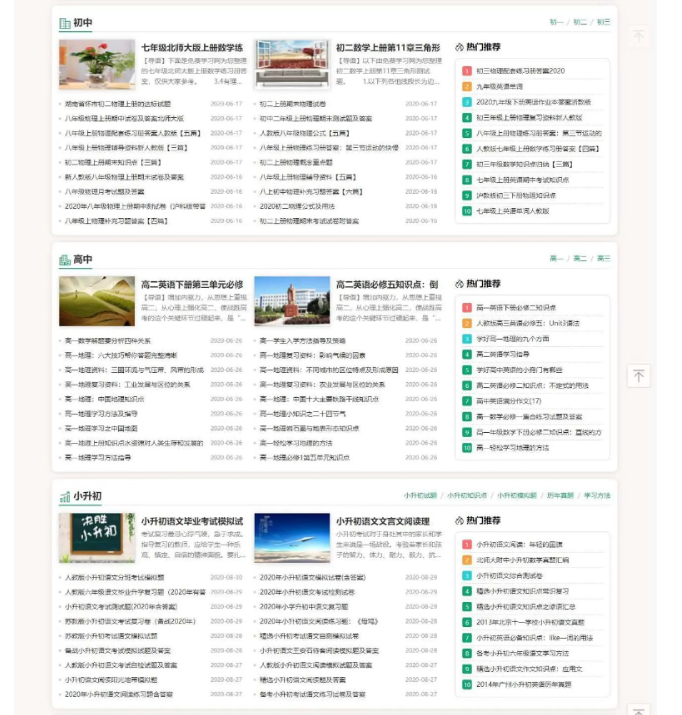The image size is (682, 715).
Task: Click the potted flower article thumbnail
Action: (x=96, y=64)
